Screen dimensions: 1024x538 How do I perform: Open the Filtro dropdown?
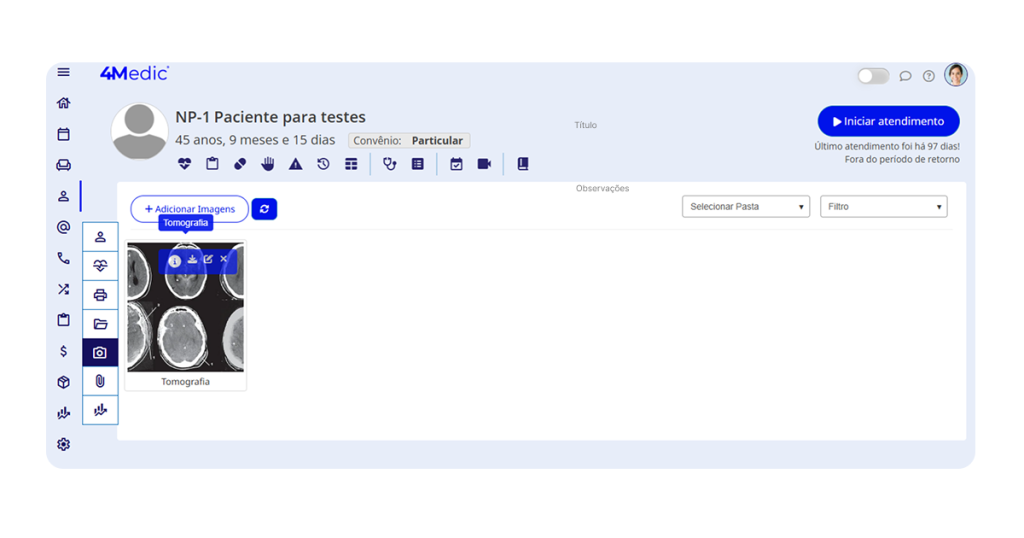883,207
